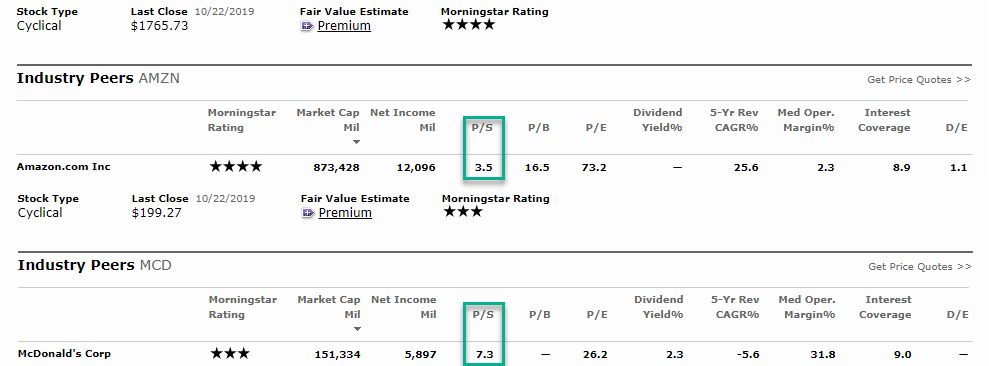Click Amazon's four-star Morningstar Rating at the top
Viewport: 989px width, 366px height.
[x=469, y=25]
